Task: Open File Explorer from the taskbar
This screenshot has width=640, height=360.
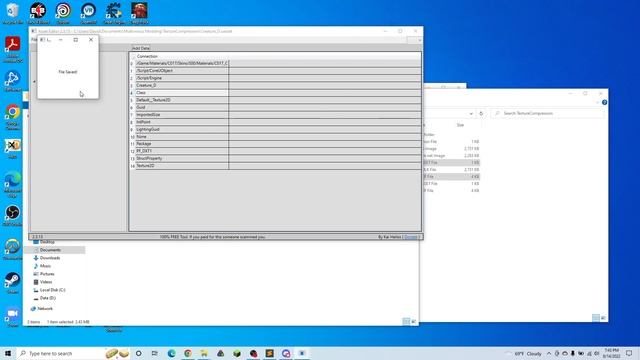Action: click(204, 353)
